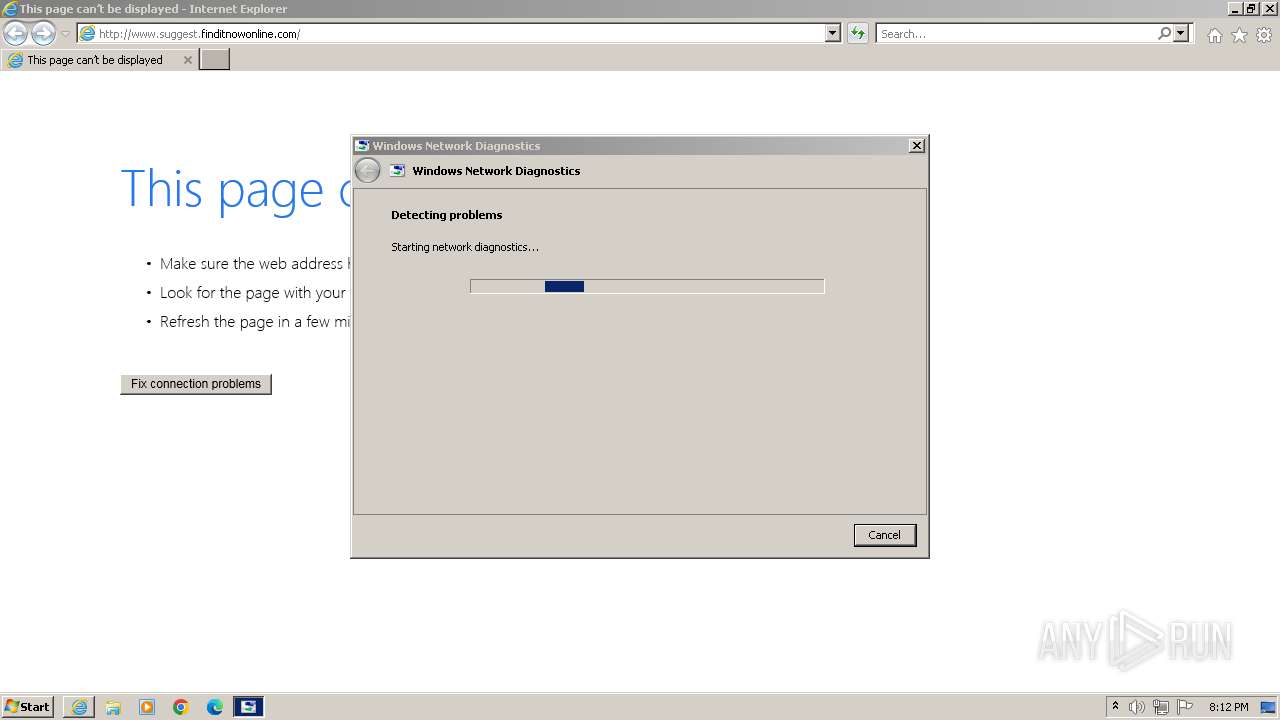Expand the address bar autocomplete dropdown
Image resolution: width=1280 pixels, height=720 pixels.
(x=833, y=34)
